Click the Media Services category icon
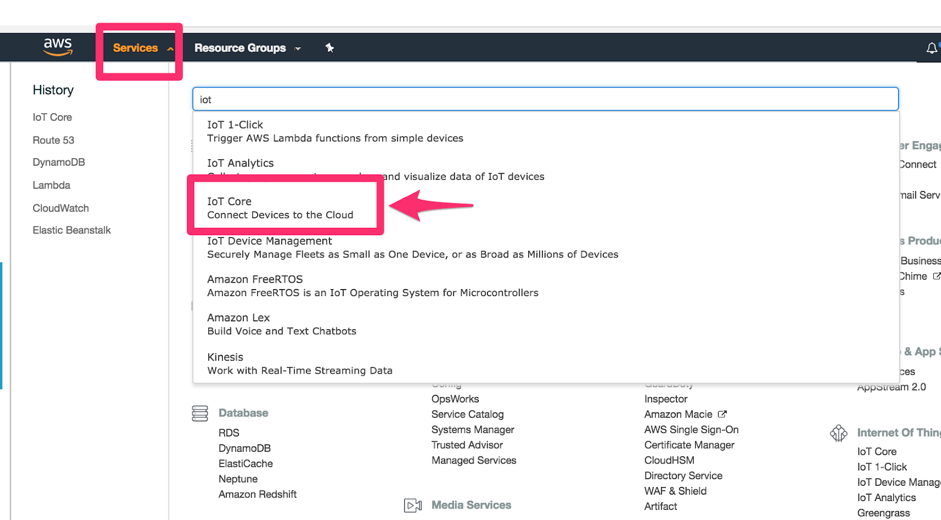 pos(412,506)
